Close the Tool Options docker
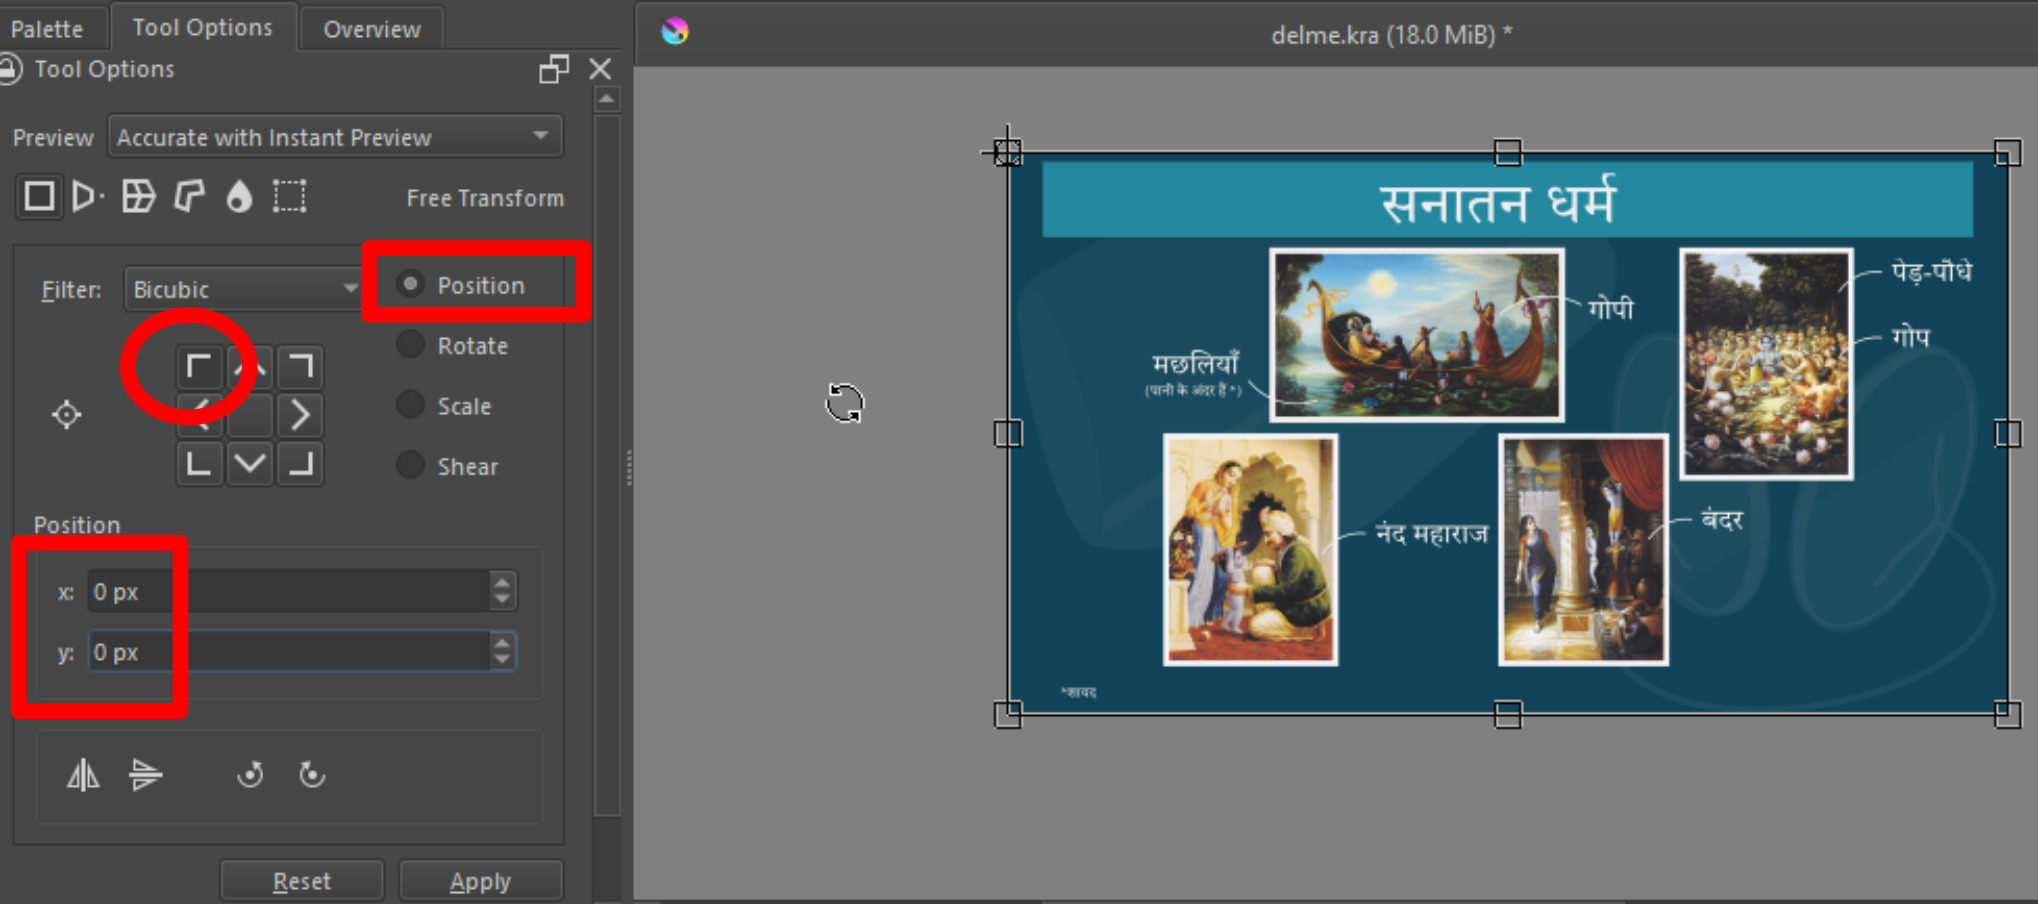This screenshot has width=2038, height=904. click(x=600, y=69)
